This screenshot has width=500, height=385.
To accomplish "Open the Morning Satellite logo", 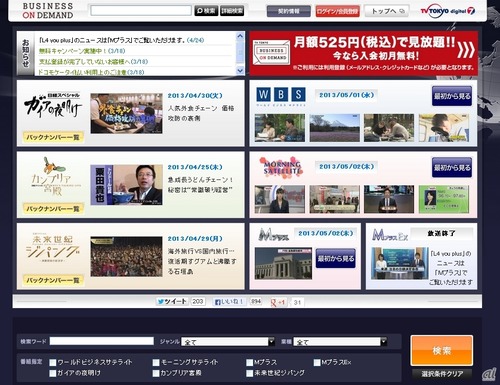I will (282, 167).
